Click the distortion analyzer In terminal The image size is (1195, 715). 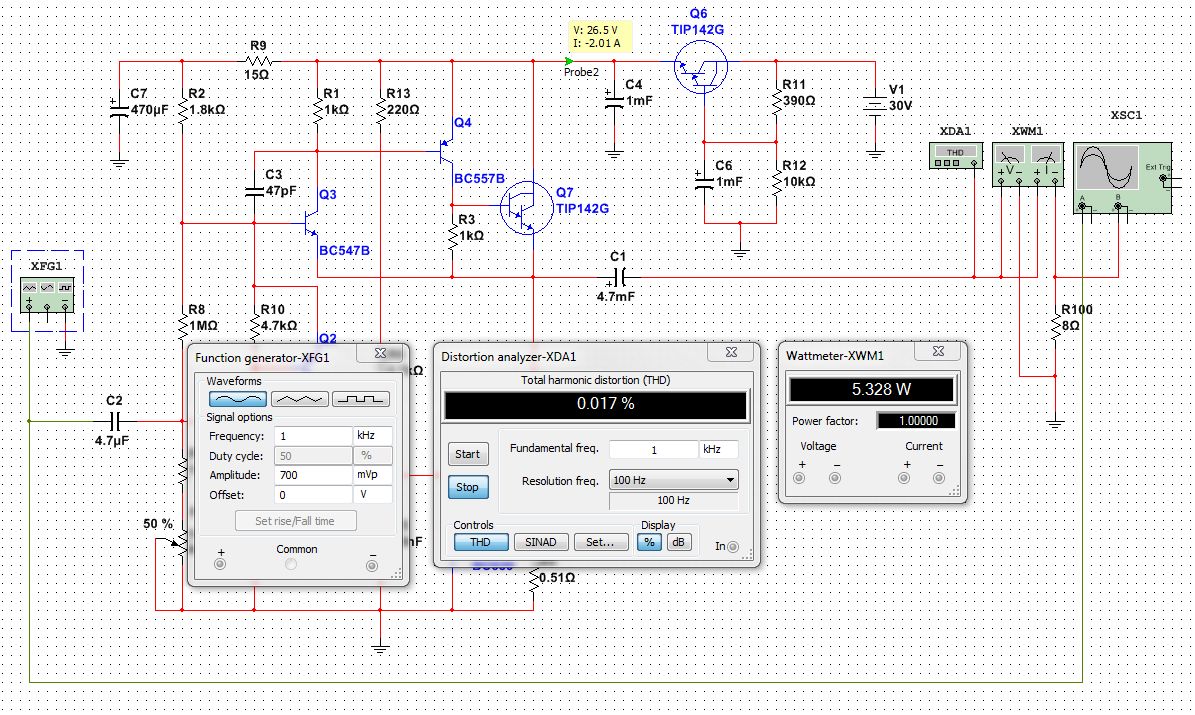click(x=733, y=547)
